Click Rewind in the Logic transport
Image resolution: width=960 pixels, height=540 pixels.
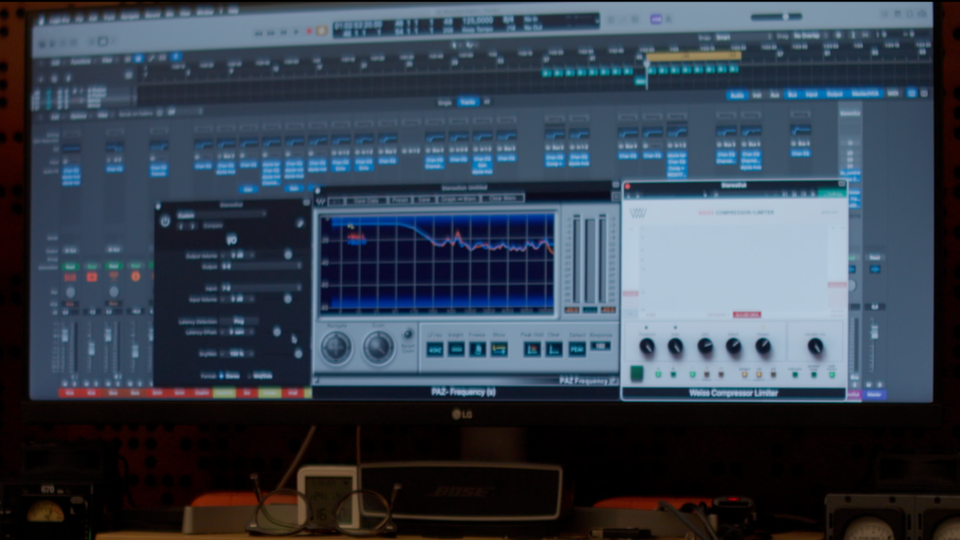(x=259, y=33)
